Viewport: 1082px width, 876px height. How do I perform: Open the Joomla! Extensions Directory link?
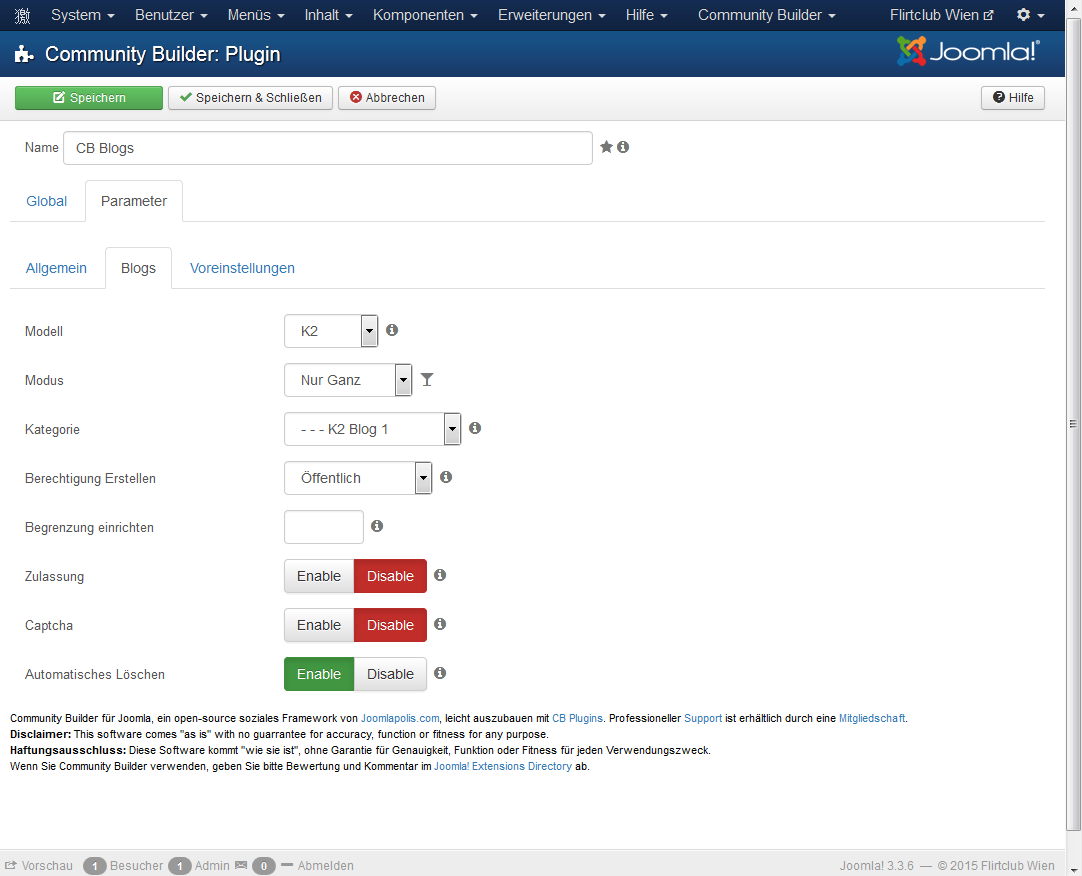(x=503, y=766)
